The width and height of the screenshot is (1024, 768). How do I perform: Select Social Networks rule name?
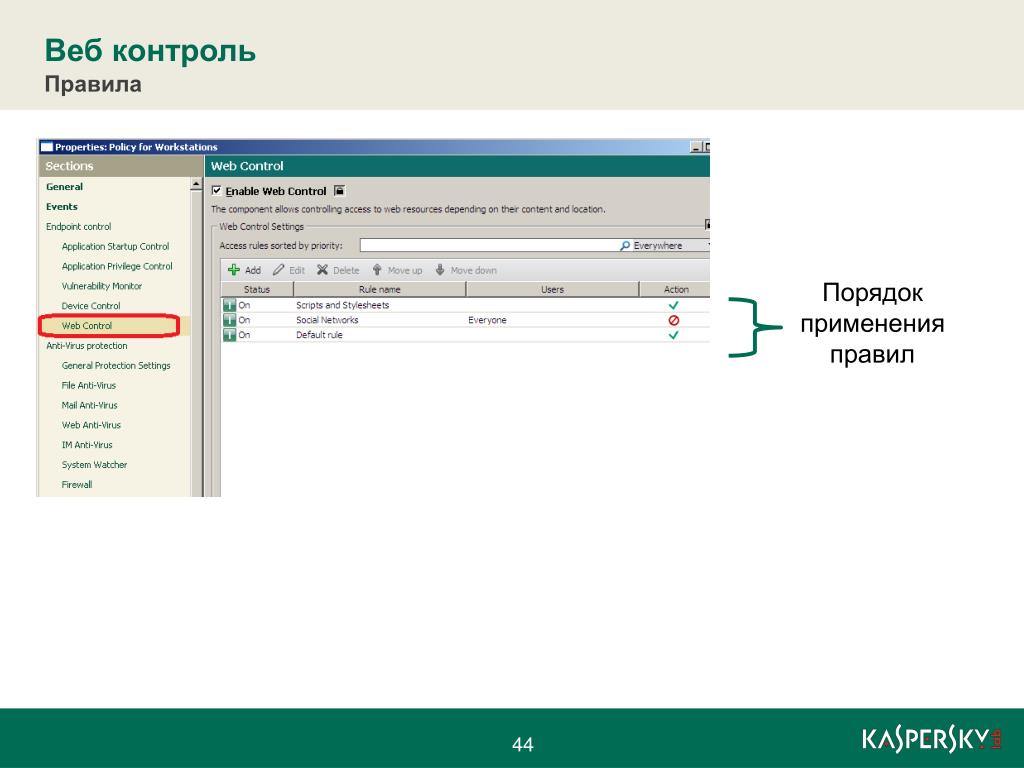point(327,320)
